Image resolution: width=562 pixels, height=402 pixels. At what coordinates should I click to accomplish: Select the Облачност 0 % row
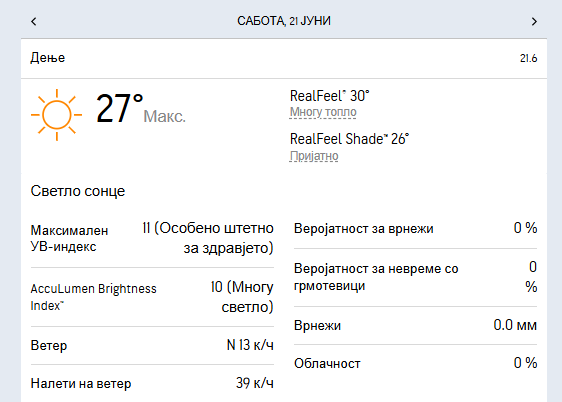tap(415, 363)
